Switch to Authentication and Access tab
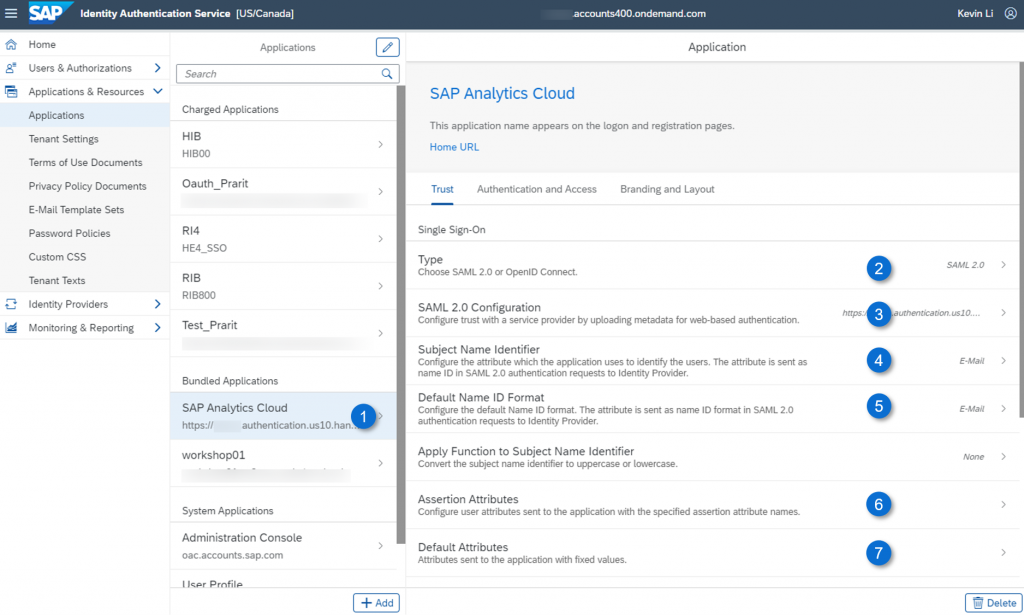1024x615 pixels. click(536, 189)
